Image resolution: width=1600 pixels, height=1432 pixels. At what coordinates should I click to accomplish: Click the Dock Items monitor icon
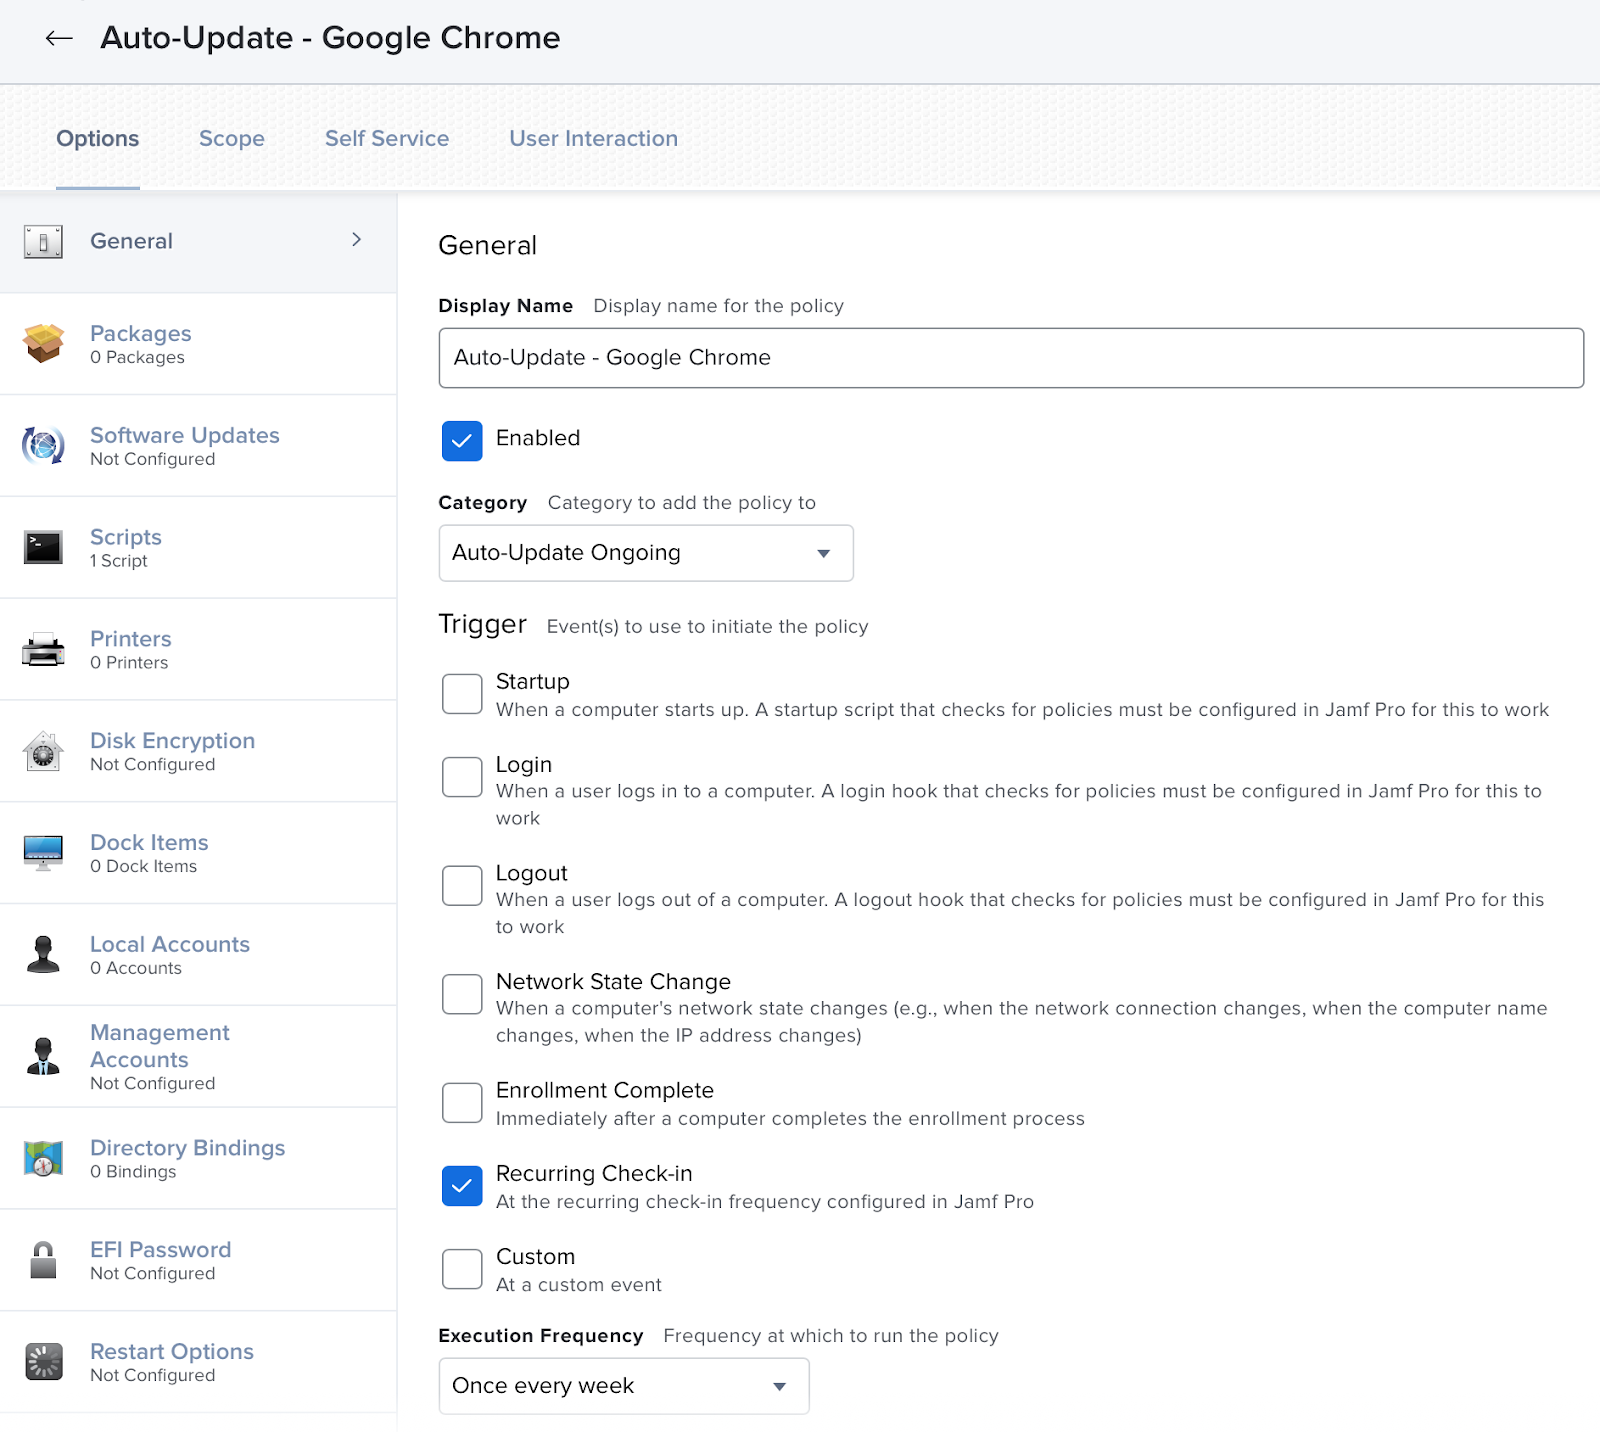[43, 853]
